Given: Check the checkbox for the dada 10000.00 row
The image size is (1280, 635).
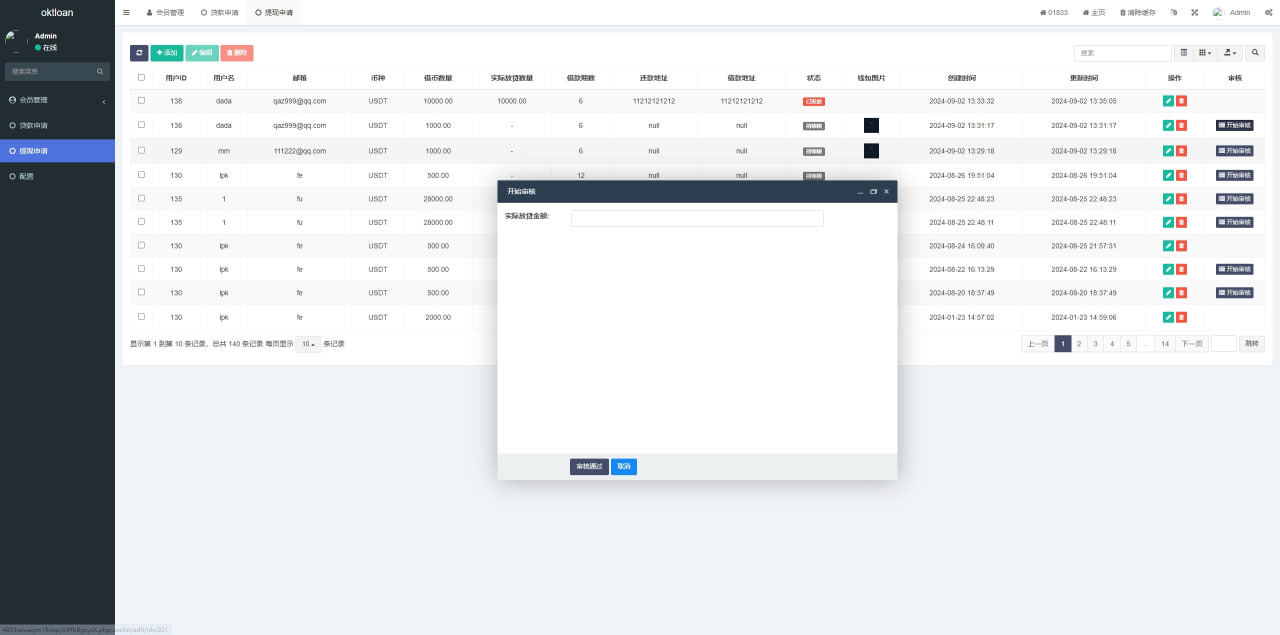Looking at the screenshot, I should 141,100.
